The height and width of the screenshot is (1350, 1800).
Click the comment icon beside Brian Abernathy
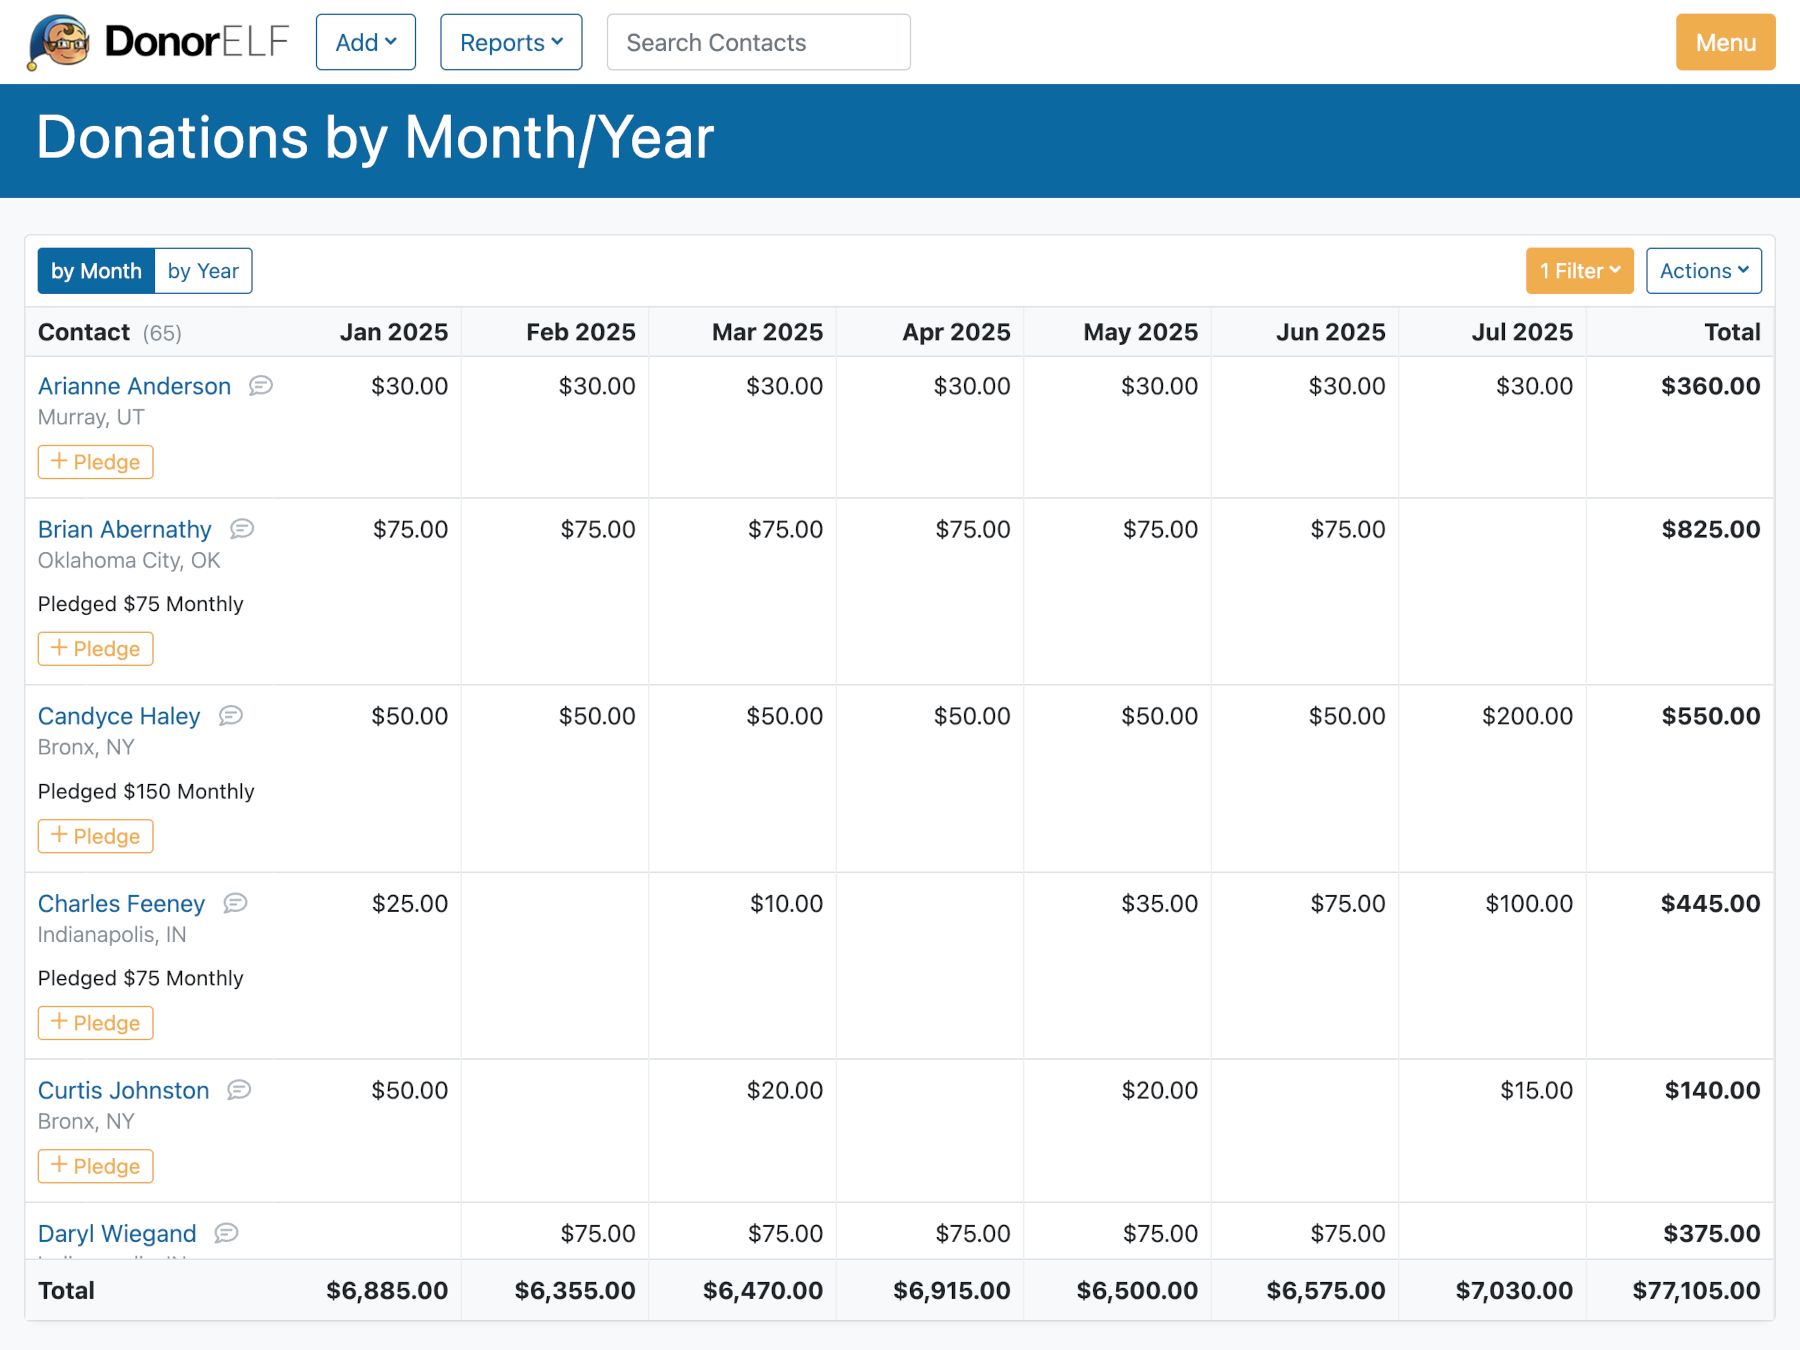pyautogui.click(x=242, y=529)
